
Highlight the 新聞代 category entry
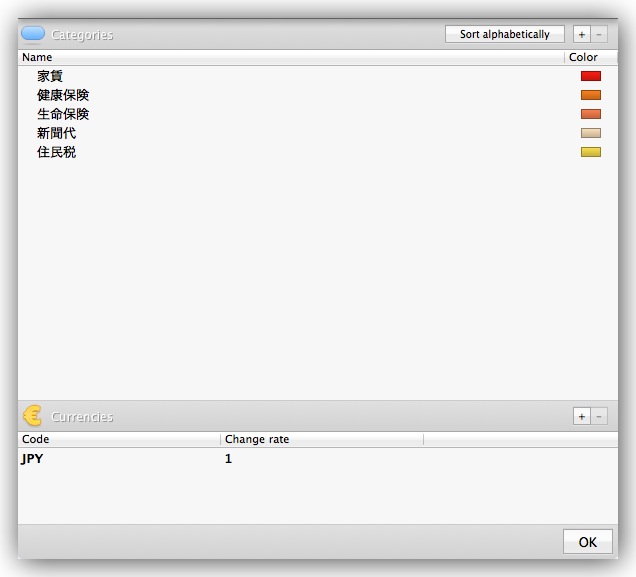tap(56, 133)
